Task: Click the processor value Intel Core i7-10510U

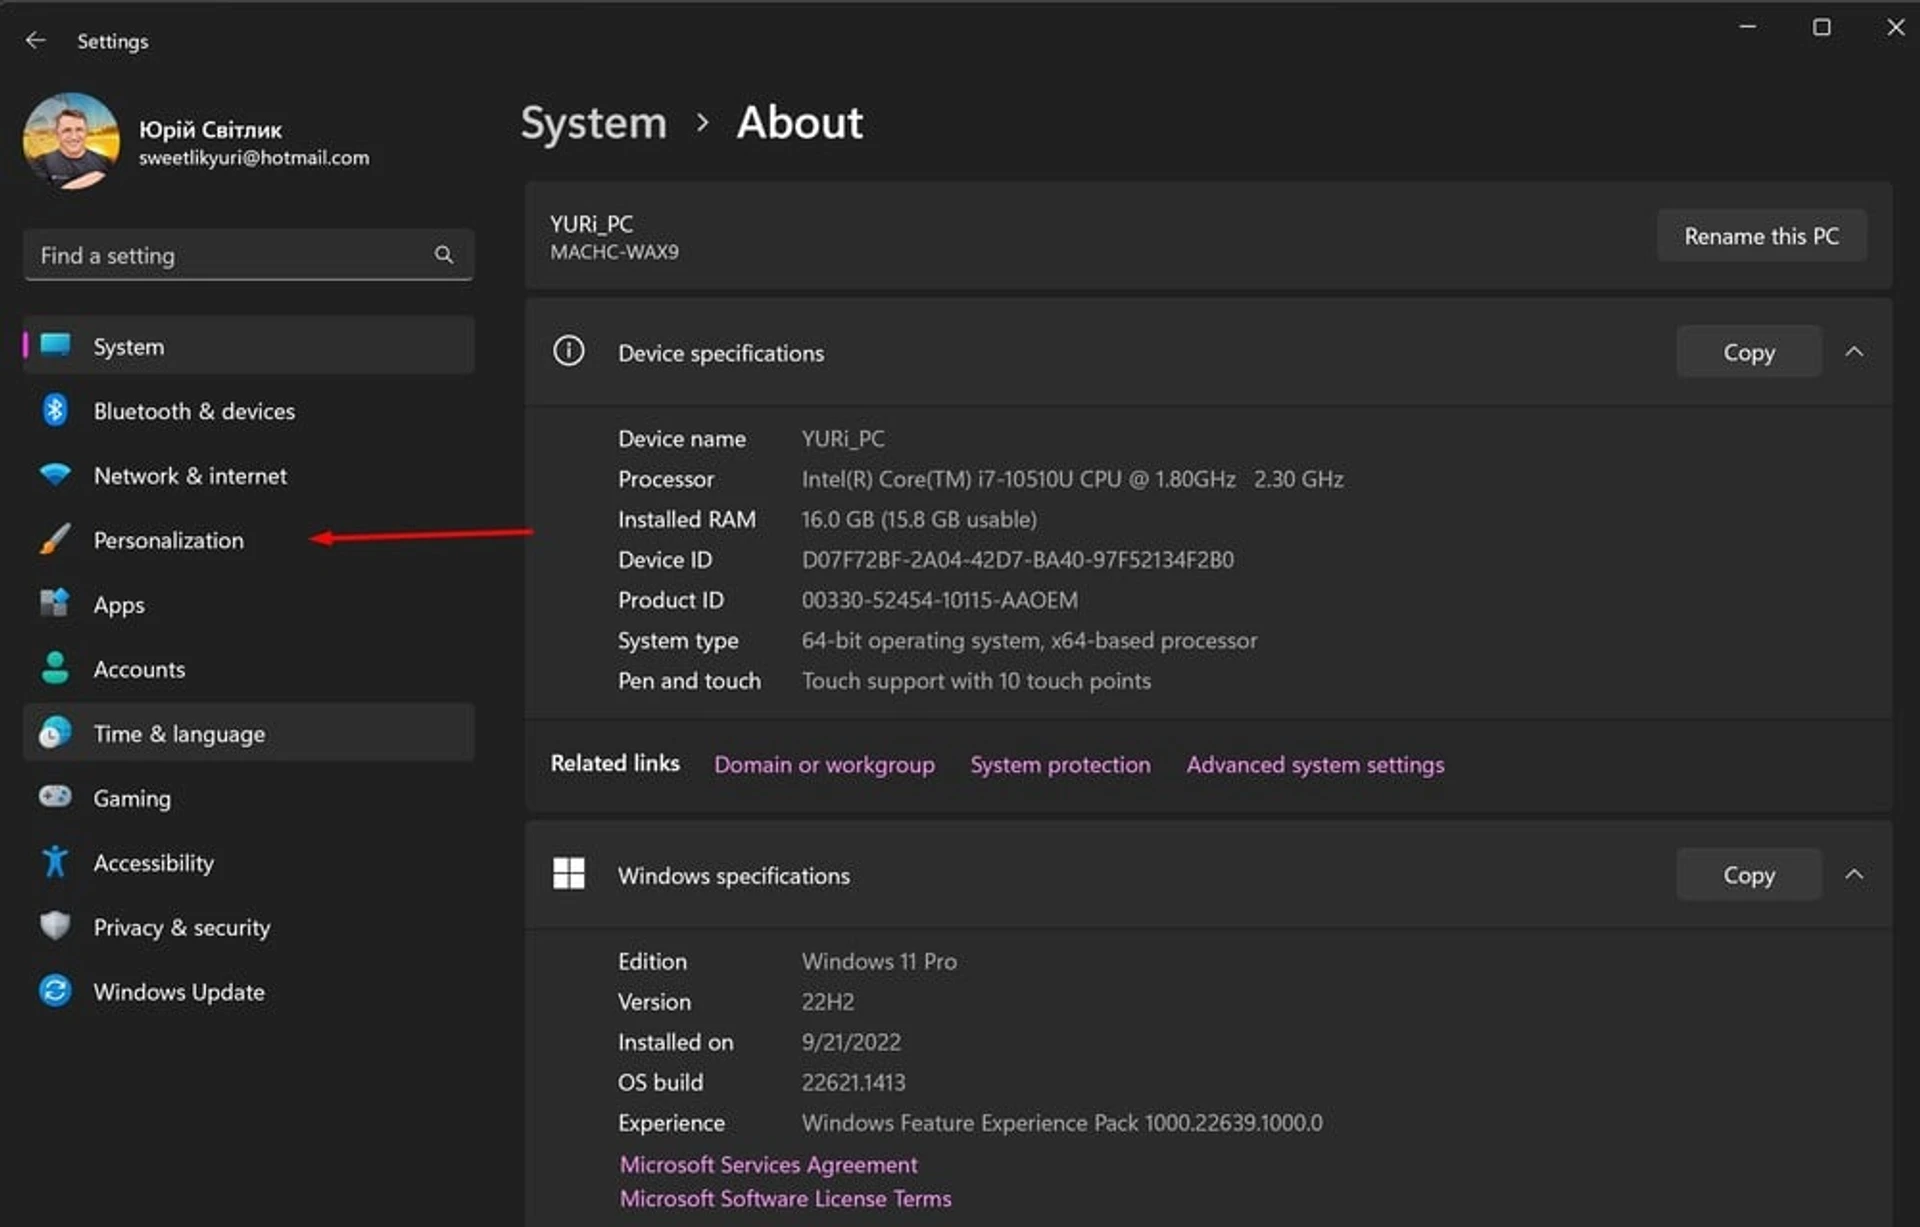Action: (1072, 479)
